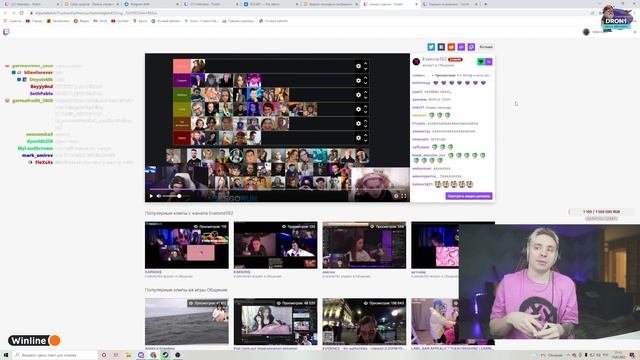Switch to the second browser tab
The width and height of the screenshot is (640, 360).
coord(91,4)
